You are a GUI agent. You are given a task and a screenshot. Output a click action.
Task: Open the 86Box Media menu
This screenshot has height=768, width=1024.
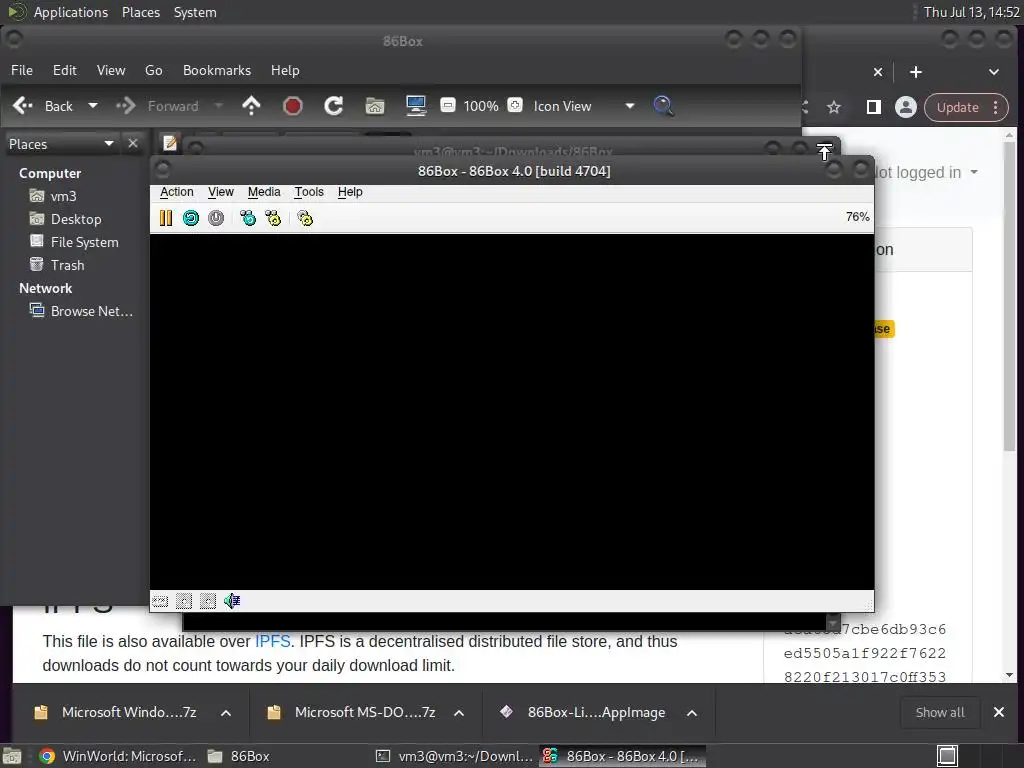[264, 192]
